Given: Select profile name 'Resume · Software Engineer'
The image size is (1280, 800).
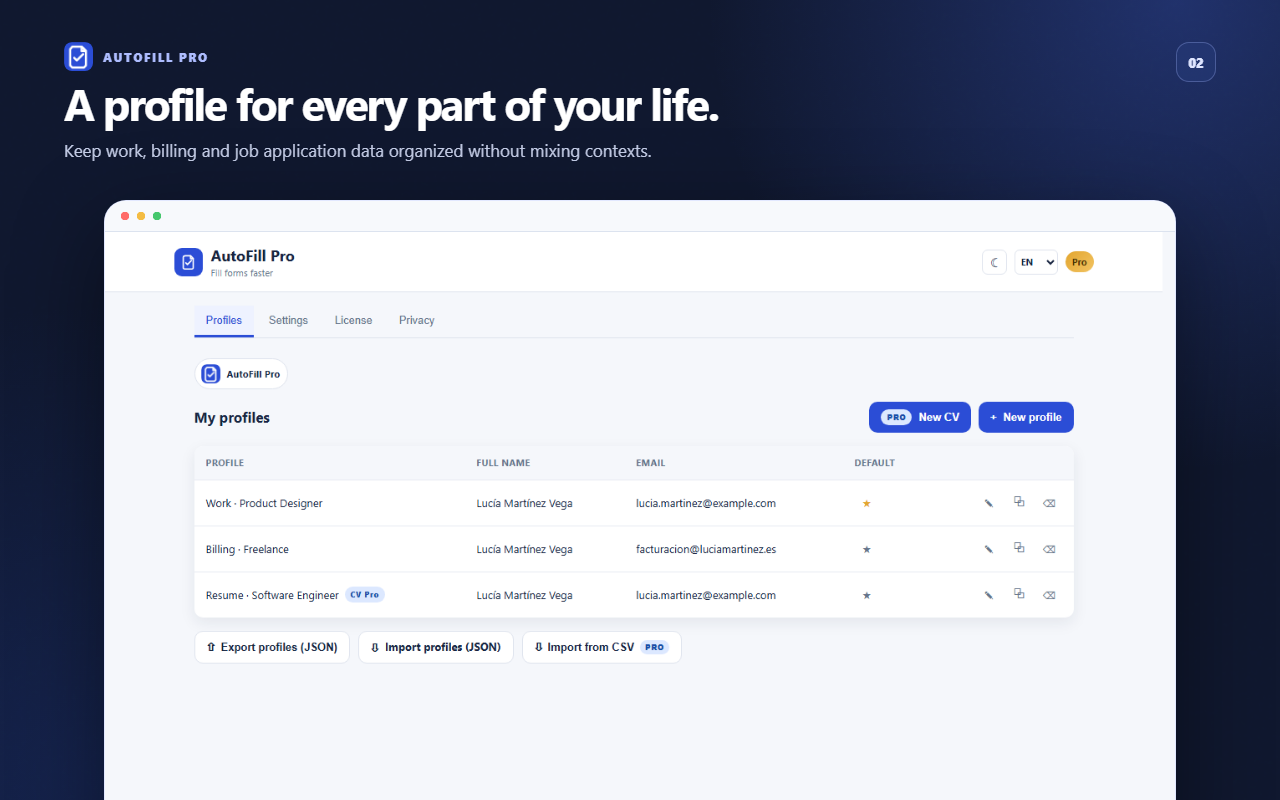Looking at the screenshot, I should (272, 595).
